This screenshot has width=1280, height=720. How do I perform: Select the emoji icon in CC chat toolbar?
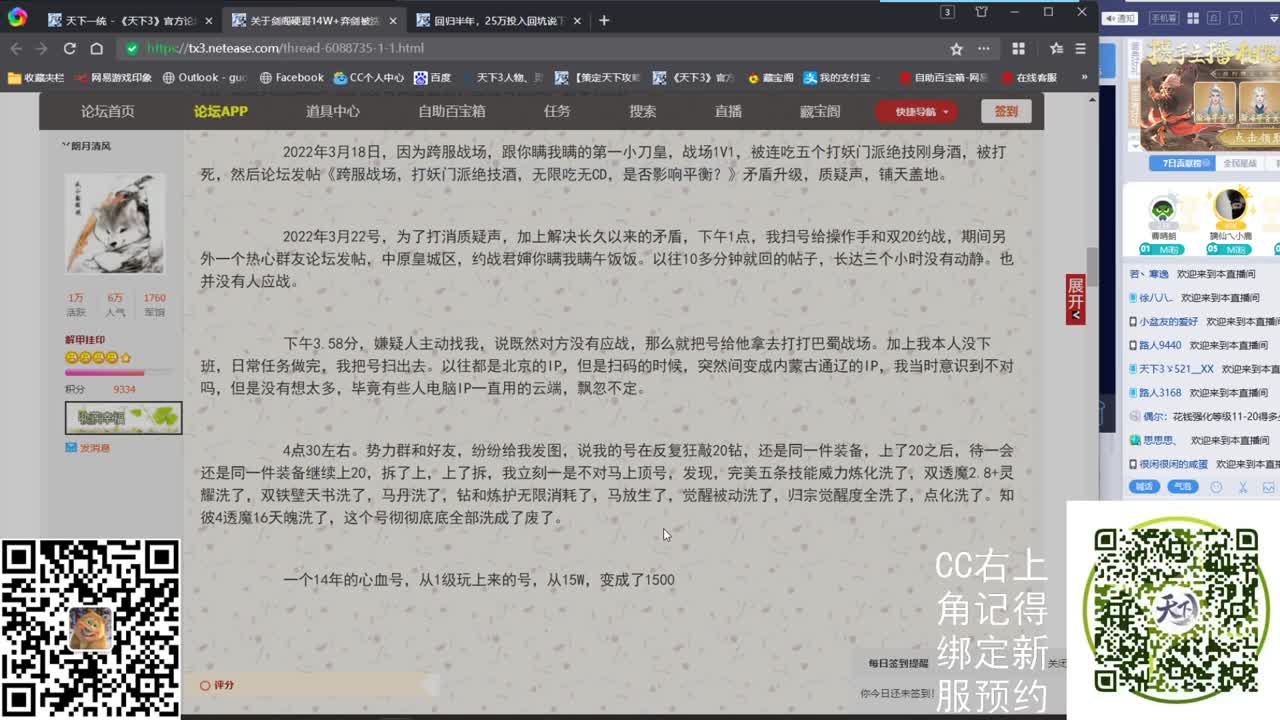pyautogui.click(x=1216, y=484)
